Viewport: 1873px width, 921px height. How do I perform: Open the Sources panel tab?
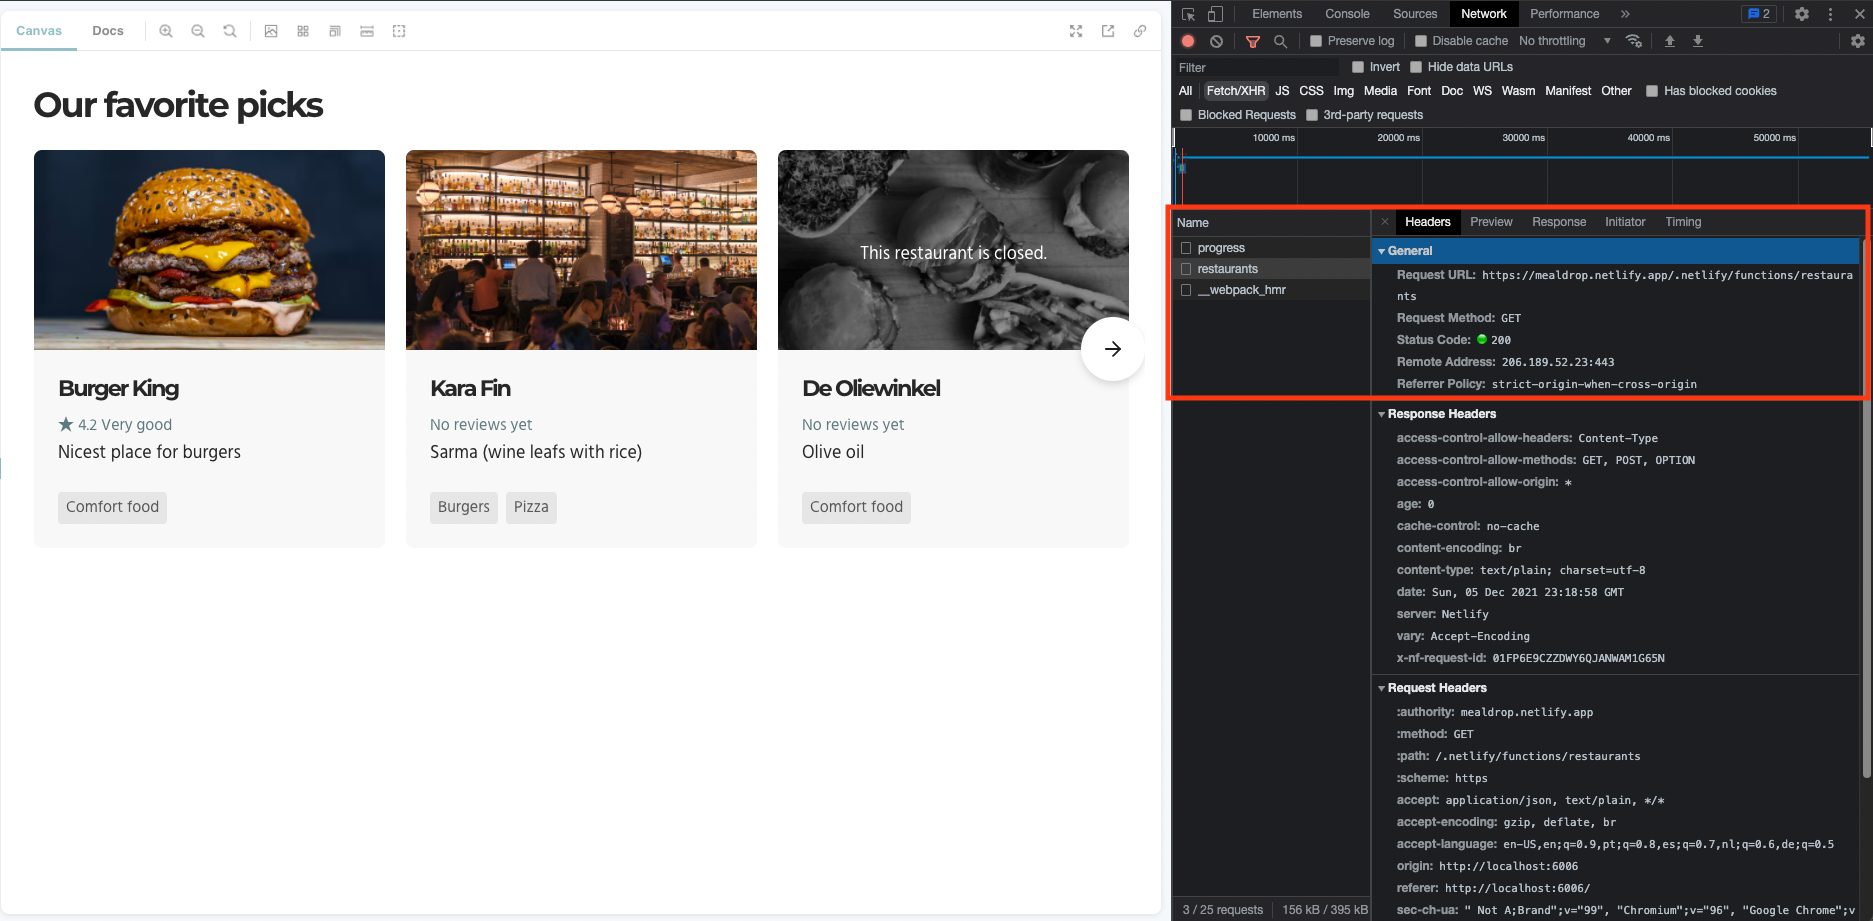coord(1415,14)
